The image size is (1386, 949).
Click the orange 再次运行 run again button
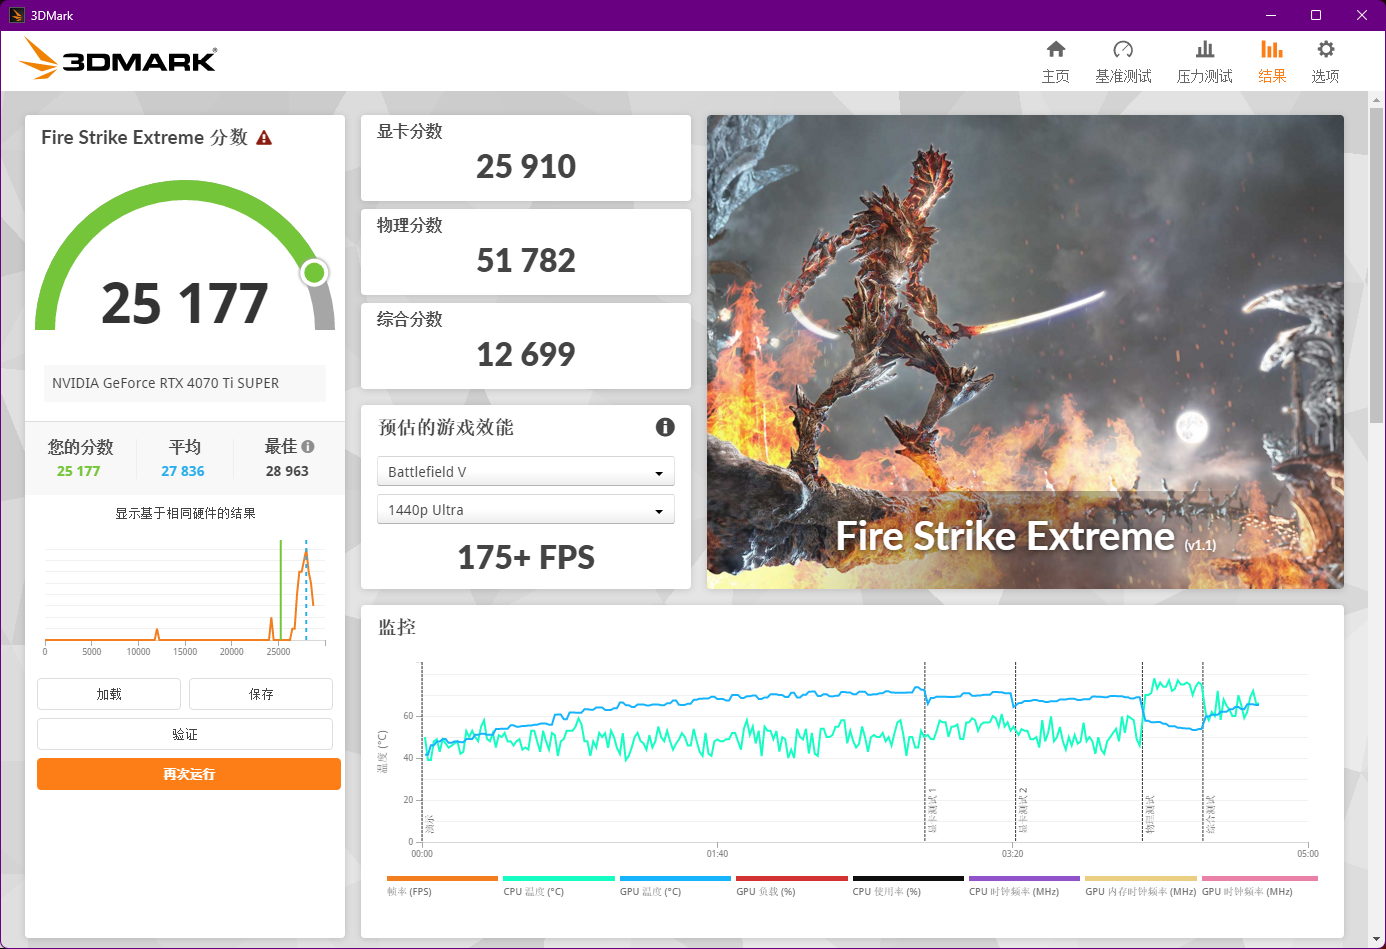pos(189,774)
